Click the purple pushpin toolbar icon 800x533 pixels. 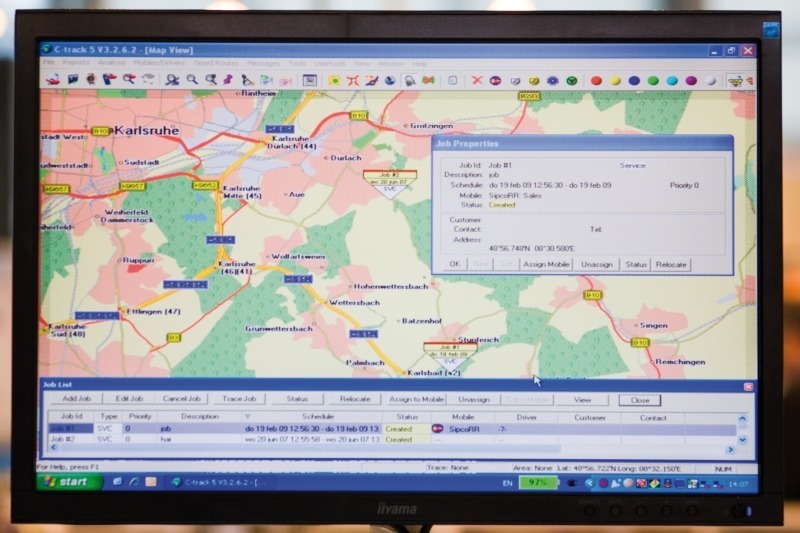[x=228, y=80]
